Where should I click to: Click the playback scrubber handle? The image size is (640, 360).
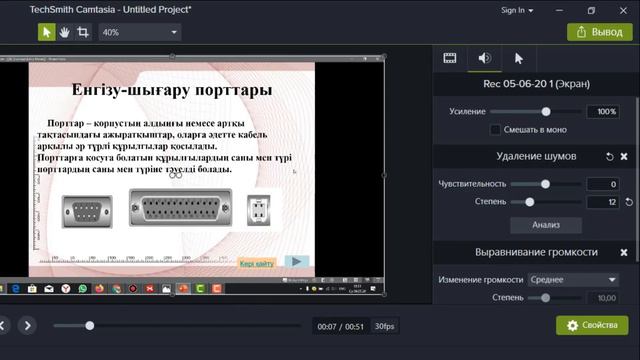[x=90, y=325]
